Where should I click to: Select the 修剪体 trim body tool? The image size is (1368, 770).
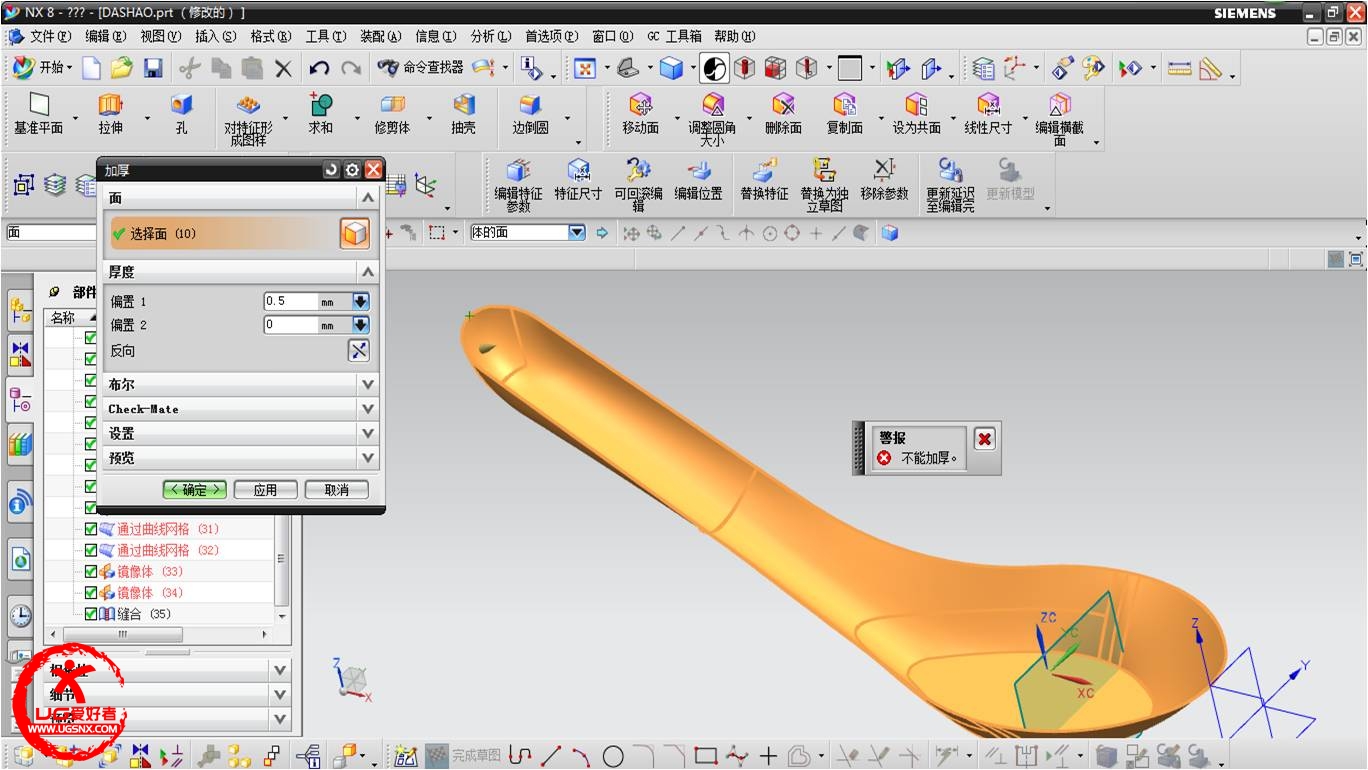click(392, 114)
